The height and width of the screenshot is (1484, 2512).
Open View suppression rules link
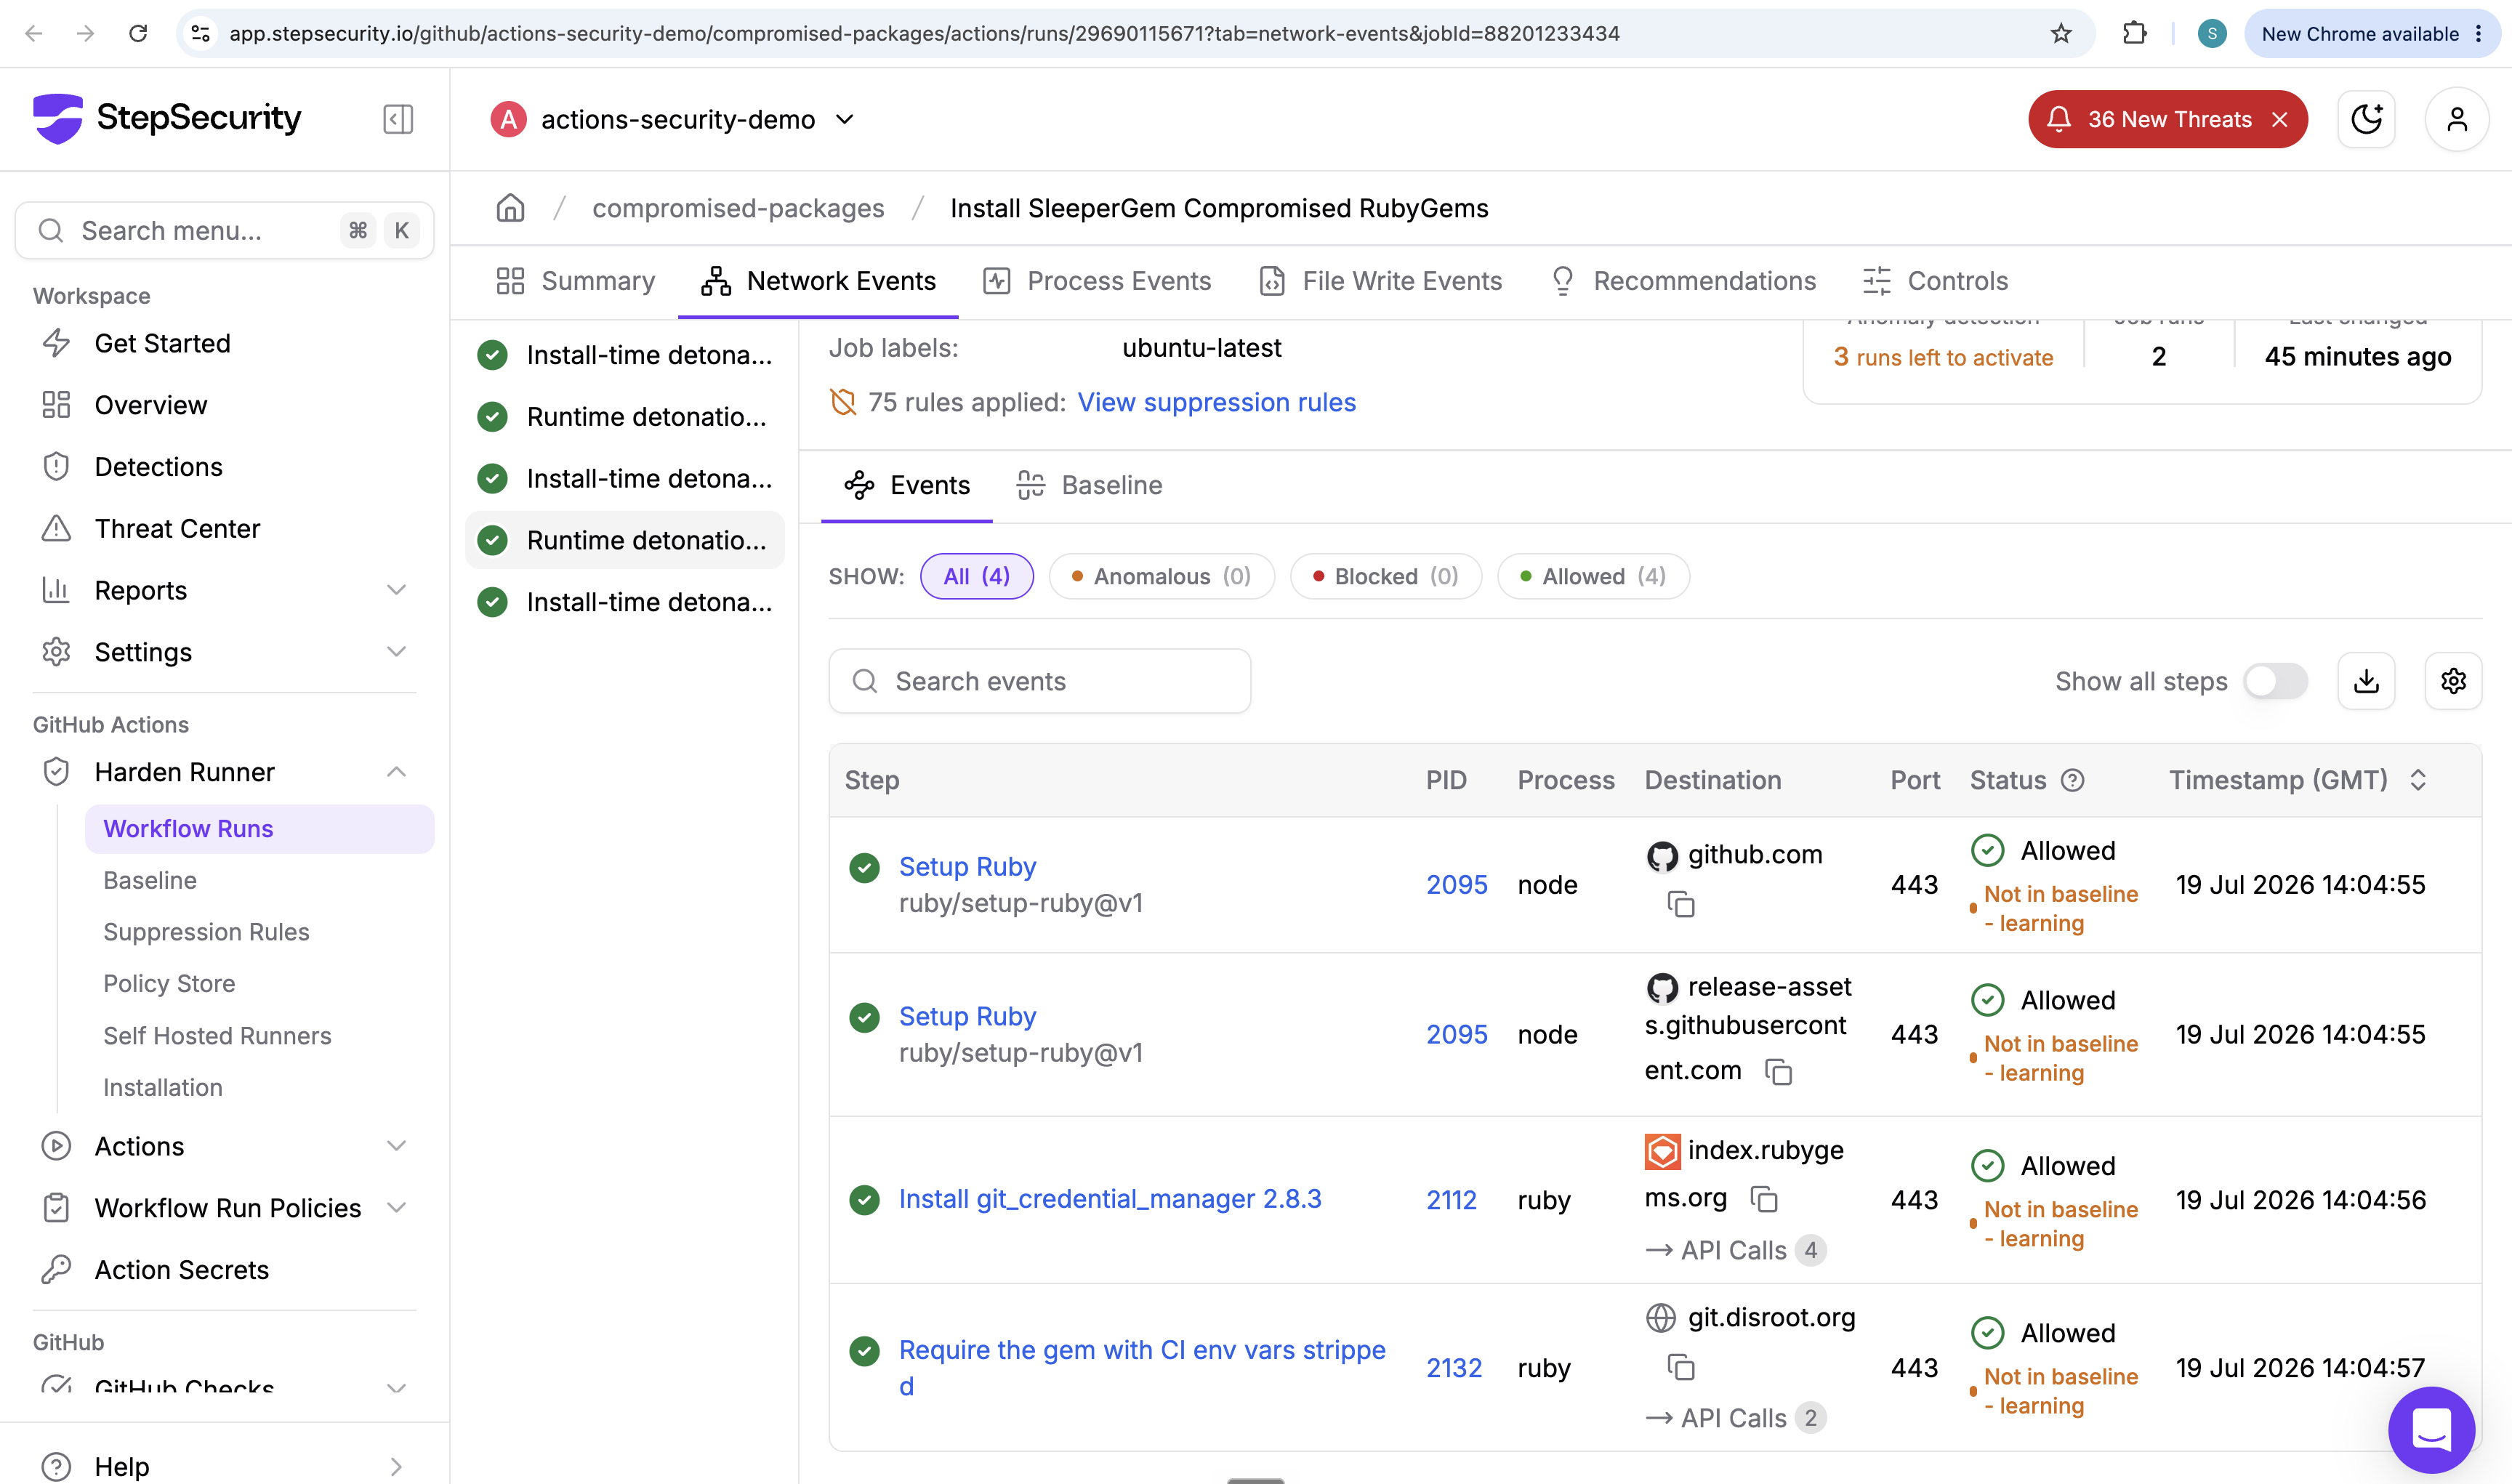[x=1216, y=402]
